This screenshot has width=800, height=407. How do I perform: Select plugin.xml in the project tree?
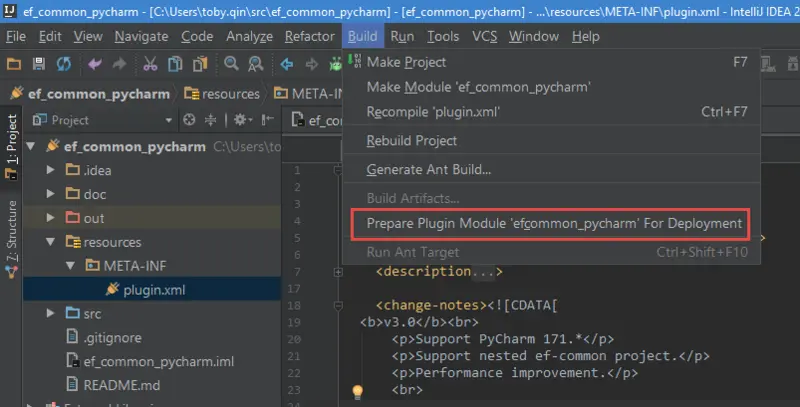coord(152,290)
